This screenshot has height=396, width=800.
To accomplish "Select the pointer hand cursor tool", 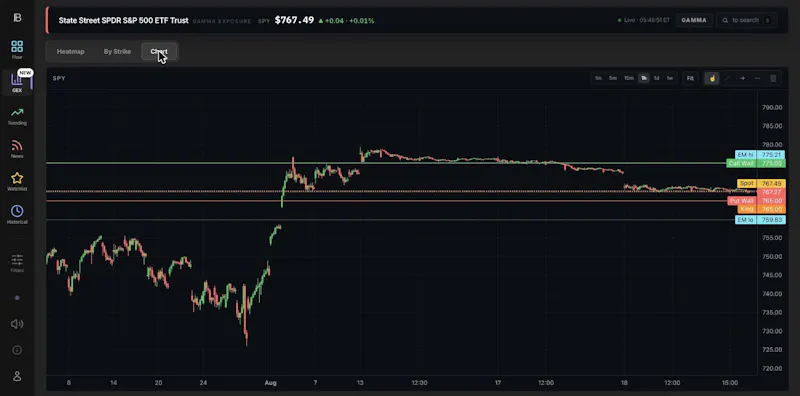I will point(712,78).
